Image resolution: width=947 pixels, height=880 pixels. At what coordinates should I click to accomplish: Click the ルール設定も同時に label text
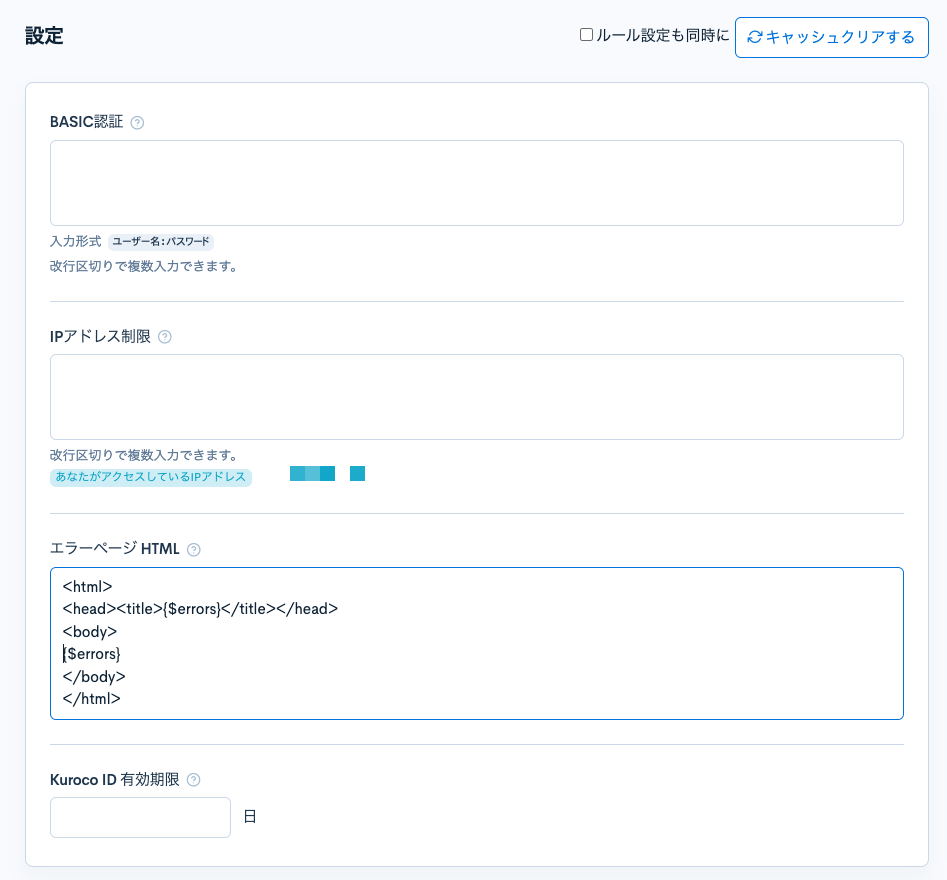(663, 36)
